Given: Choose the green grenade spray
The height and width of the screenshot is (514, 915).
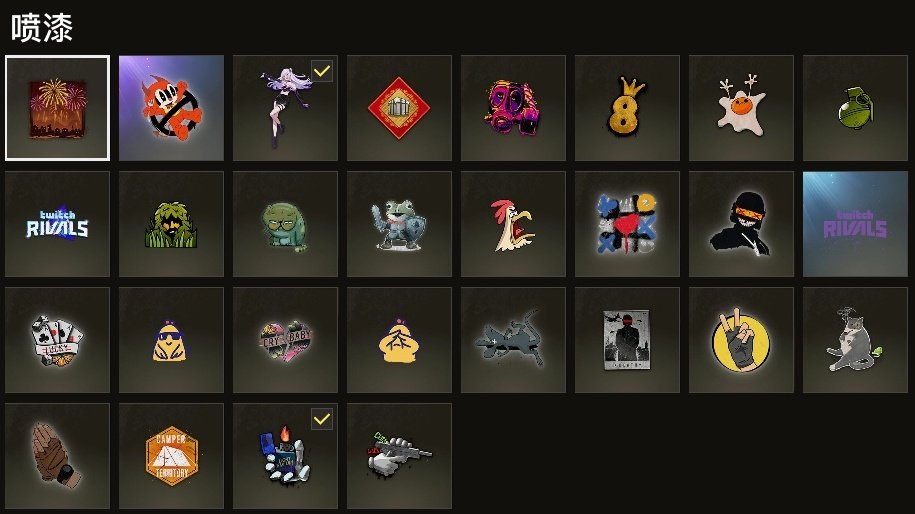Looking at the screenshot, I should click(855, 108).
